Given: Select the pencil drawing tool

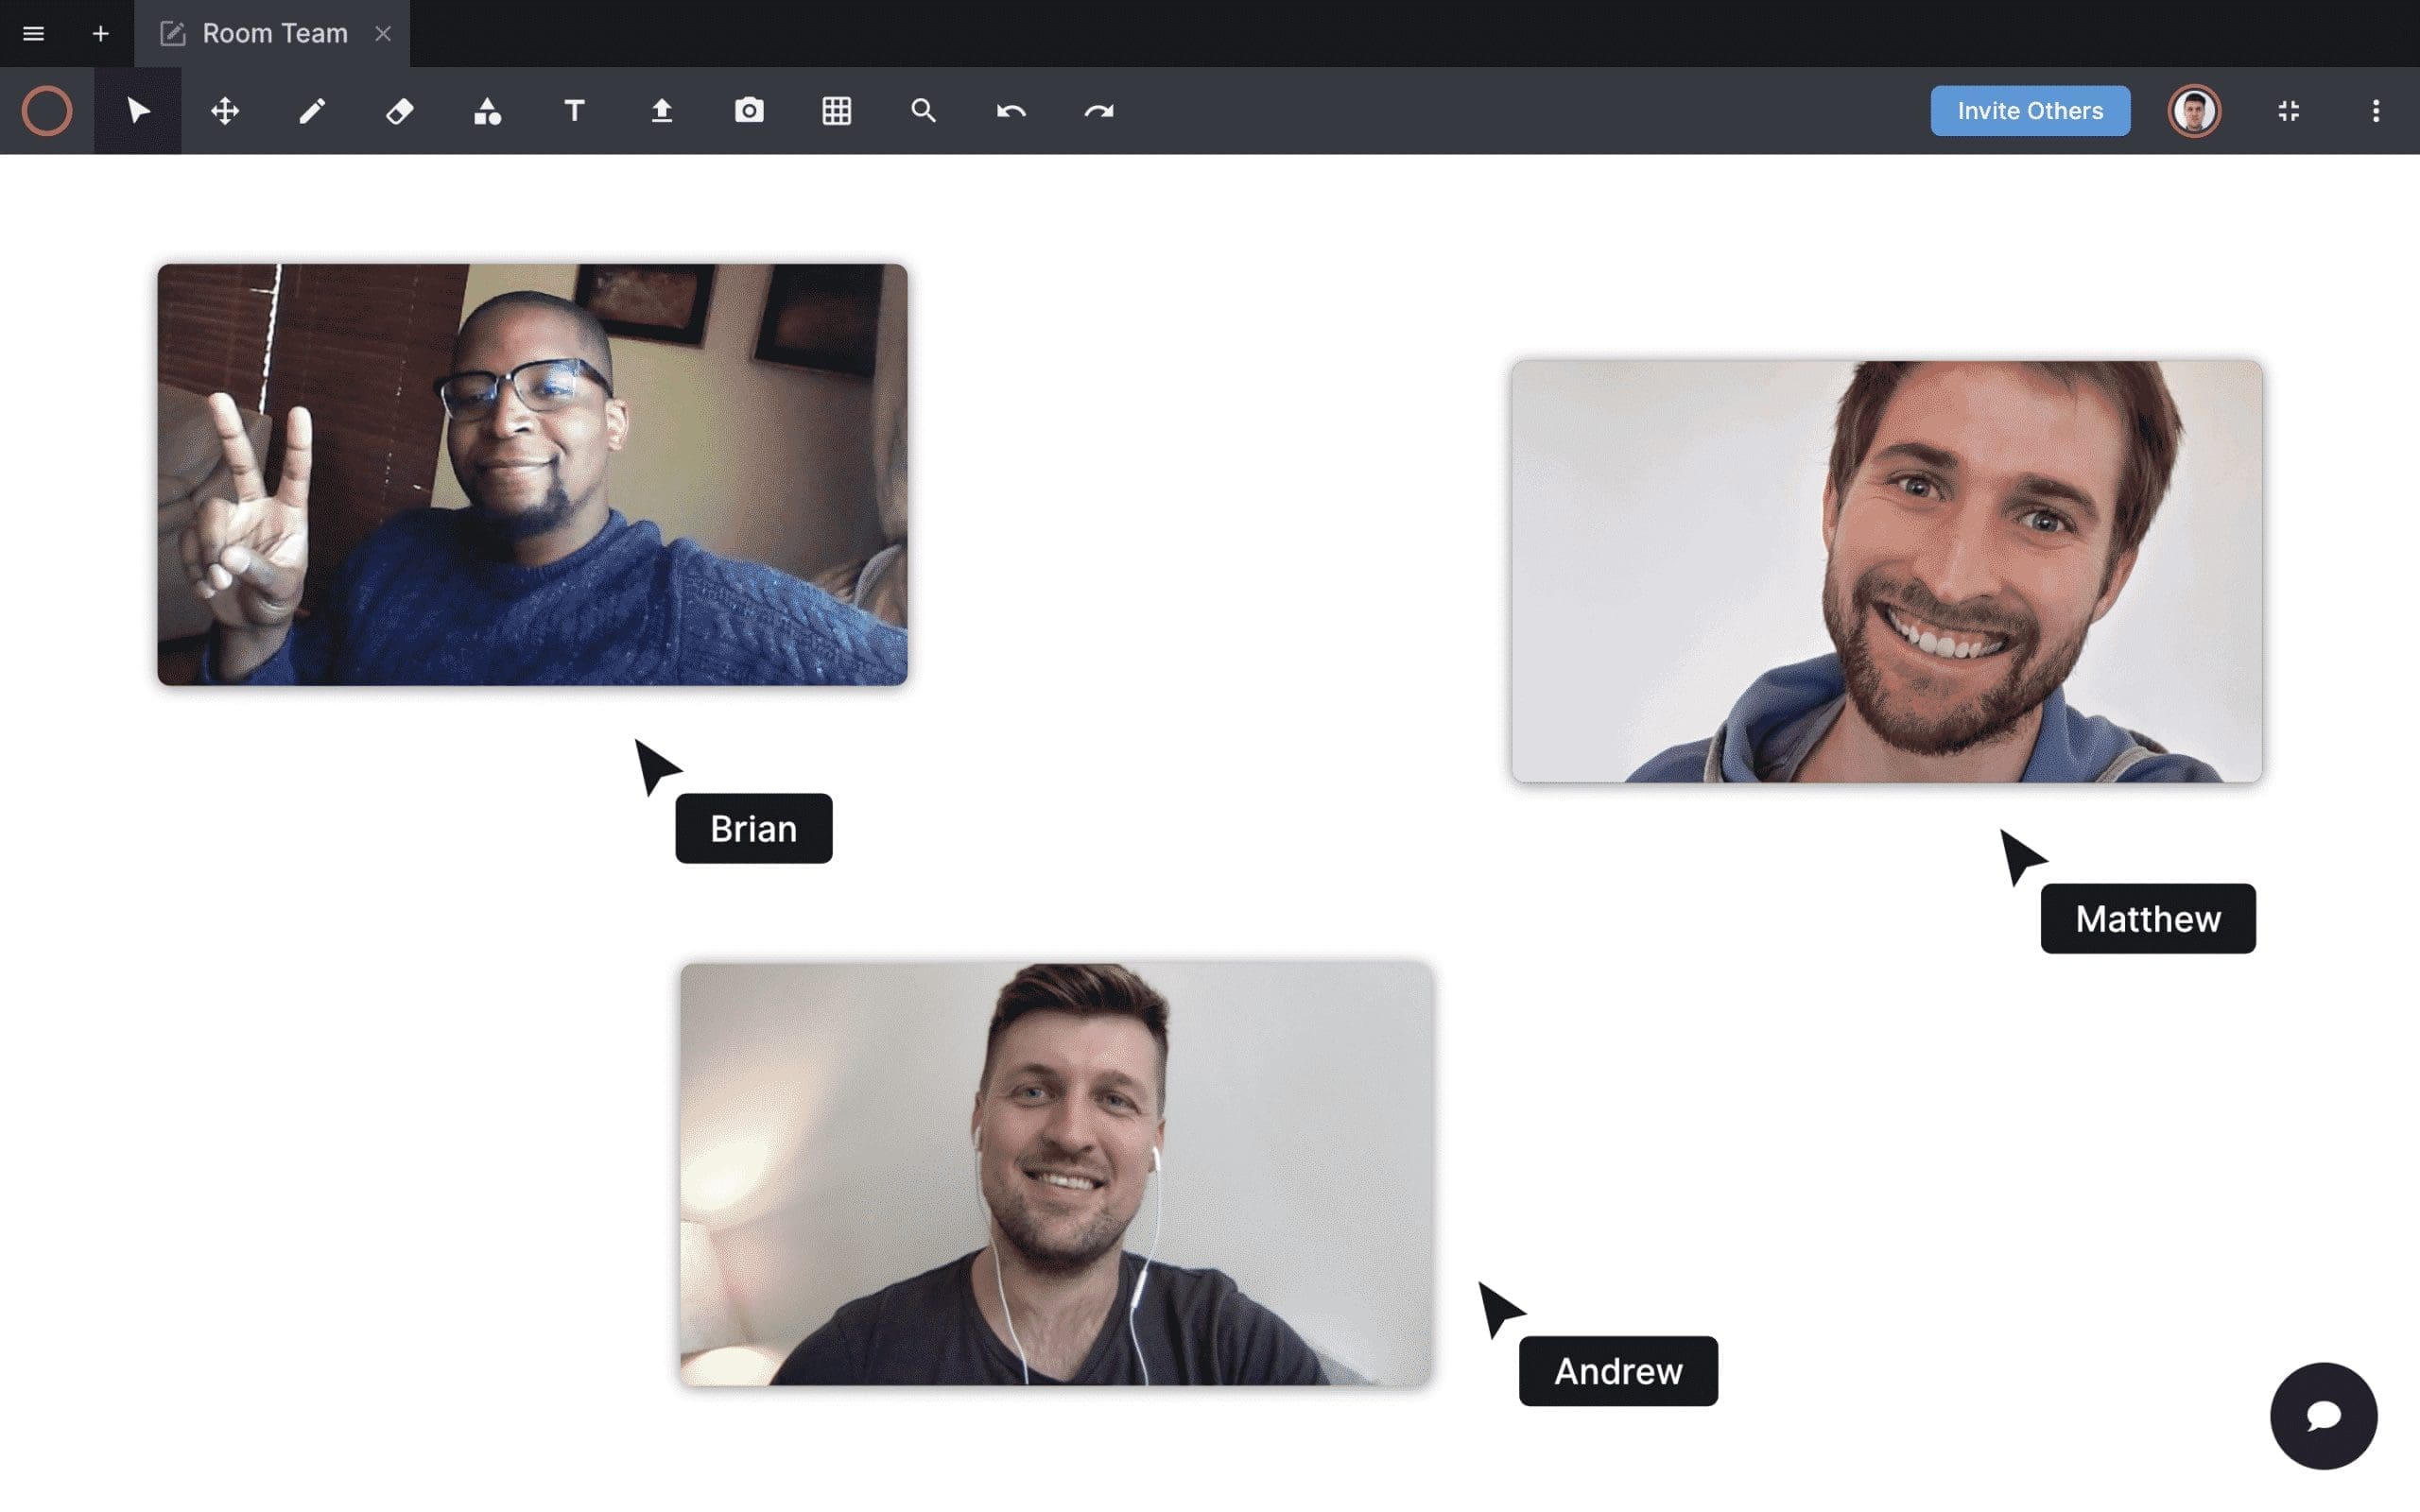Looking at the screenshot, I should pyautogui.click(x=312, y=110).
